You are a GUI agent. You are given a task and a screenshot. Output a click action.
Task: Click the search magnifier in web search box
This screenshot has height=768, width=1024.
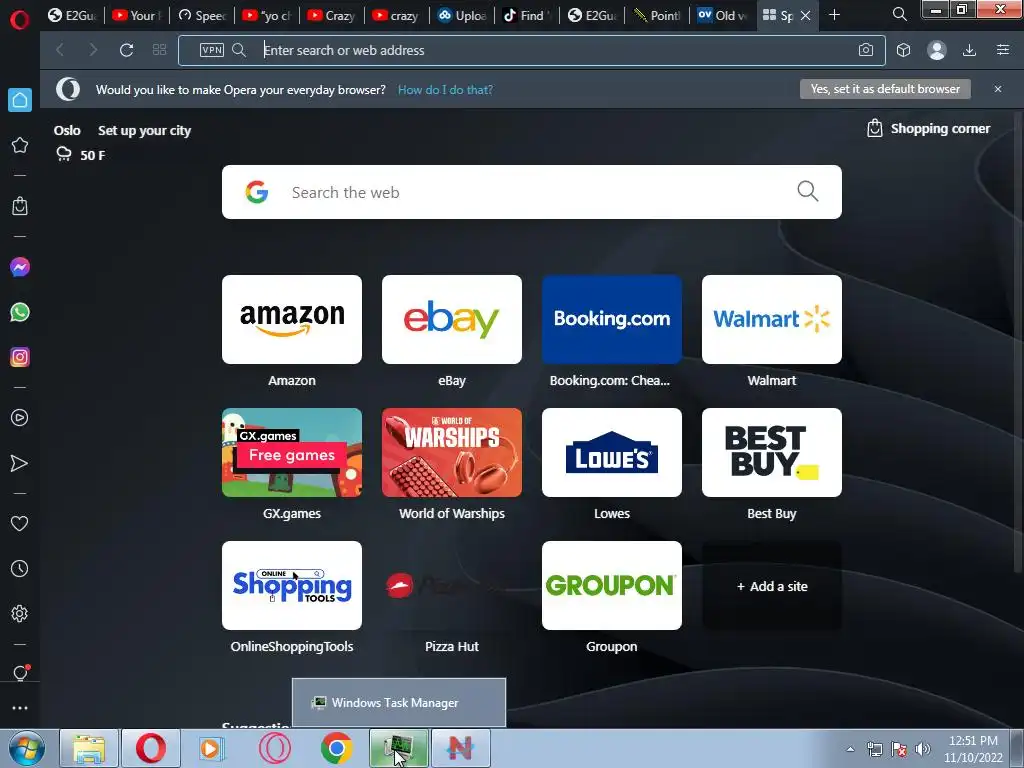808,191
